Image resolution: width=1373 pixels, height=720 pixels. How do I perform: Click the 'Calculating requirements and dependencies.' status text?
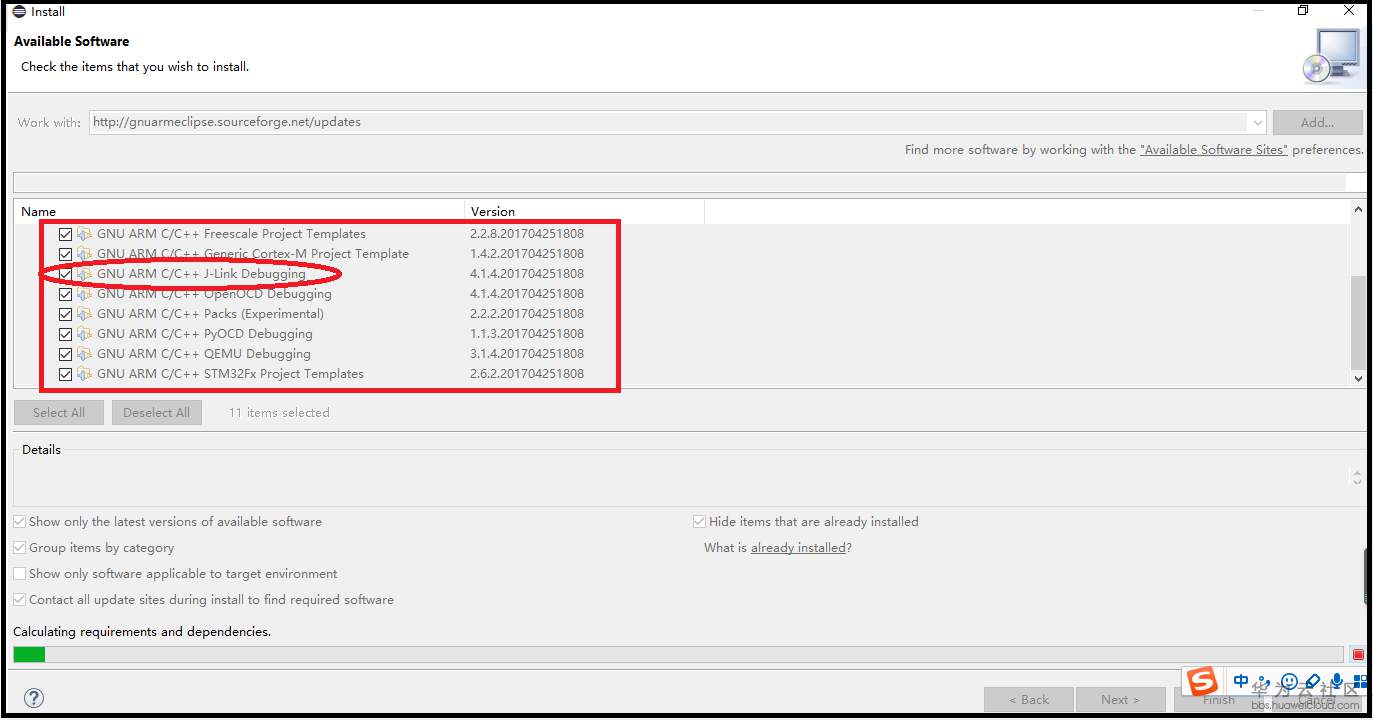(142, 632)
